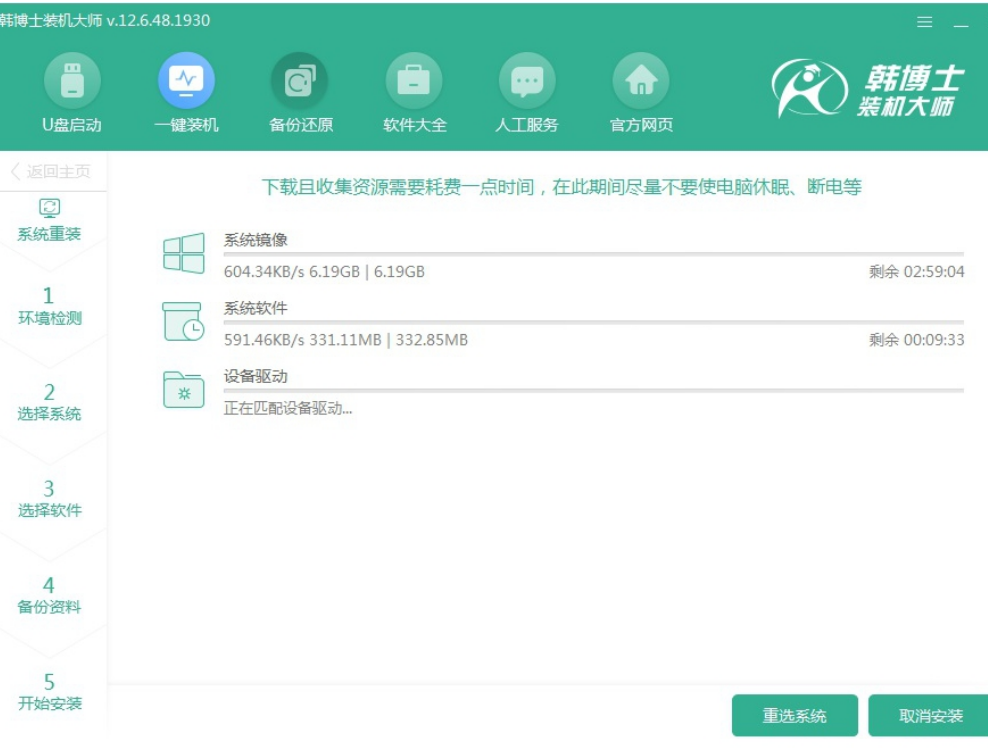
Task: Select the 一键装机 one-click install icon
Action: (186, 82)
